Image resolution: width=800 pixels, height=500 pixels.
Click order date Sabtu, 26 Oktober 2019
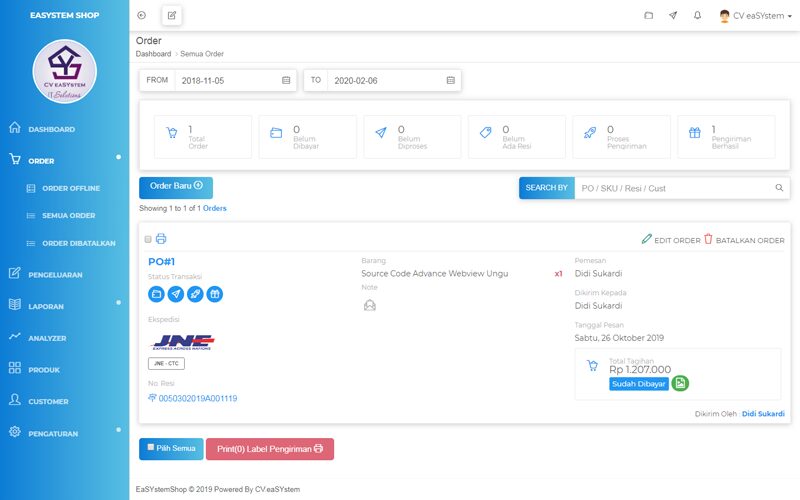coord(619,338)
